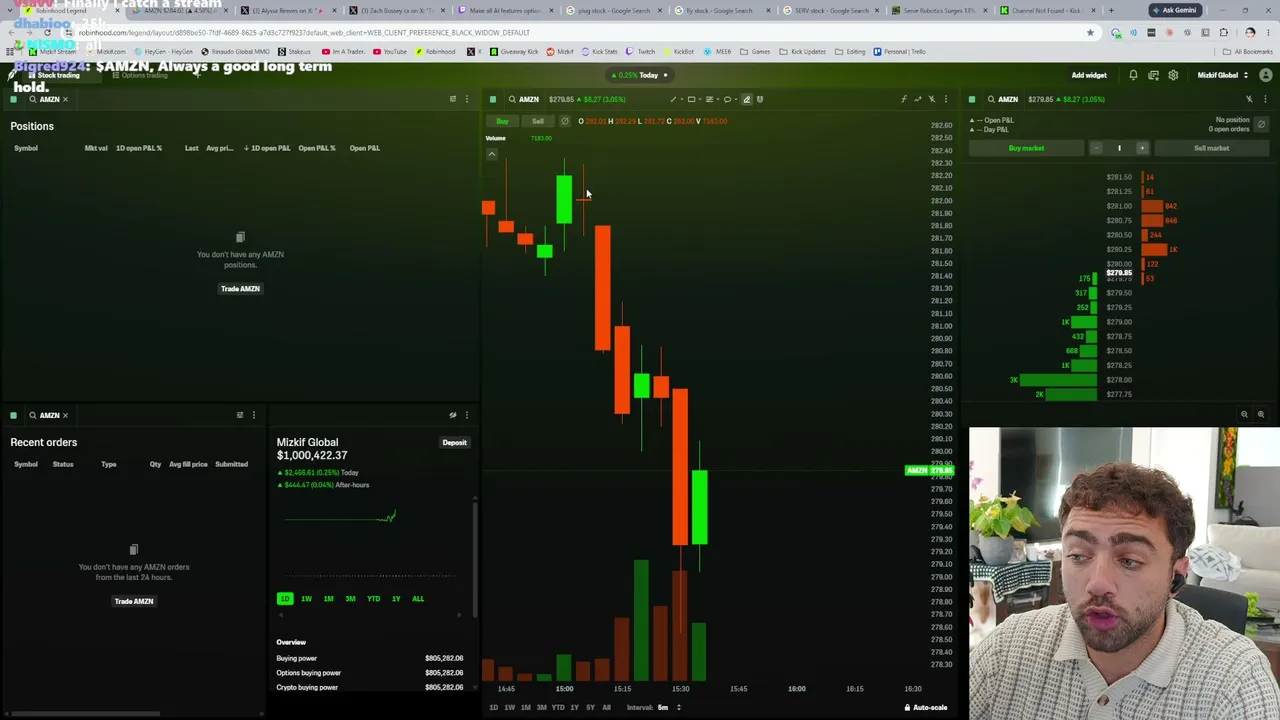This screenshot has width=1280, height=720.
Task: Click the green link-color square in Positions widget
Action: (x=13, y=99)
